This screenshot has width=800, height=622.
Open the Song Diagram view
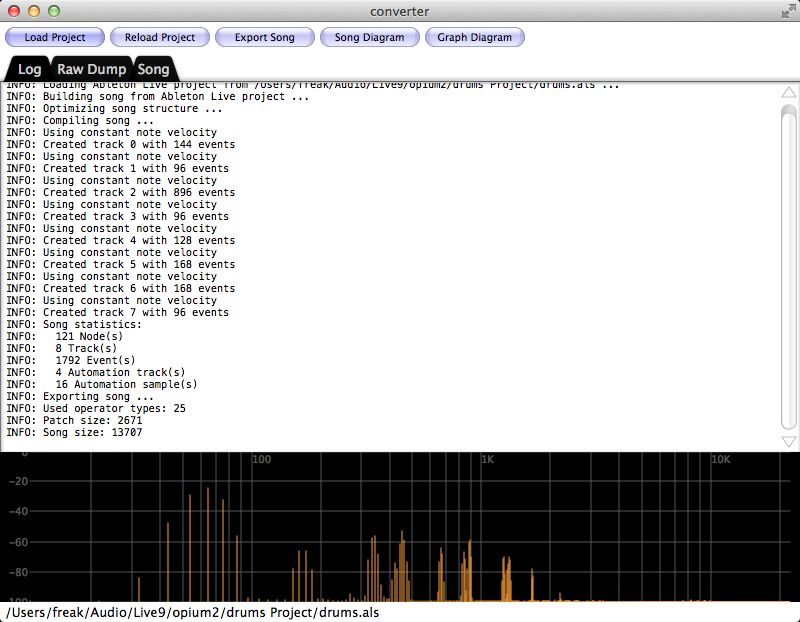coord(369,37)
